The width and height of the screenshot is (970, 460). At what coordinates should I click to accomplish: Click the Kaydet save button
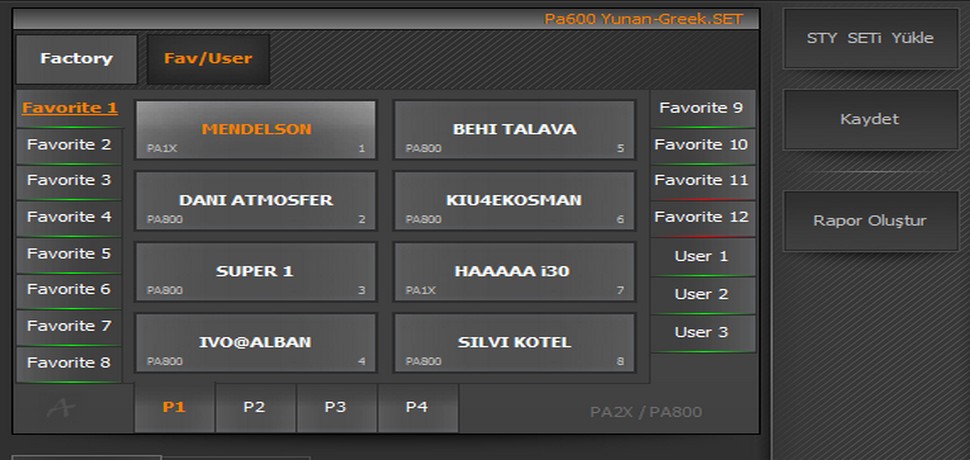870,120
